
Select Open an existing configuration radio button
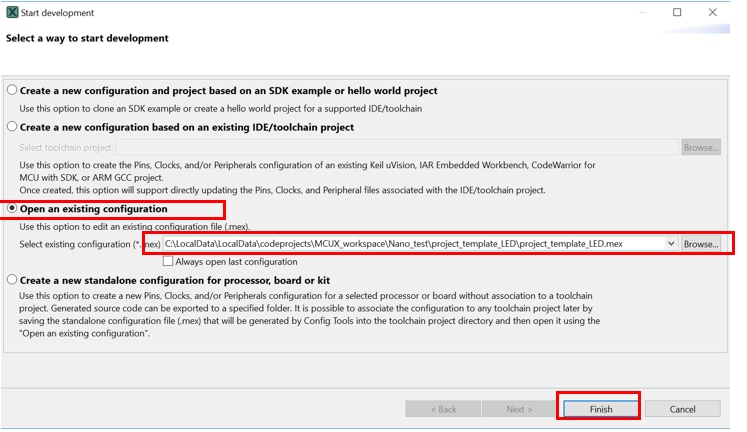point(13,209)
